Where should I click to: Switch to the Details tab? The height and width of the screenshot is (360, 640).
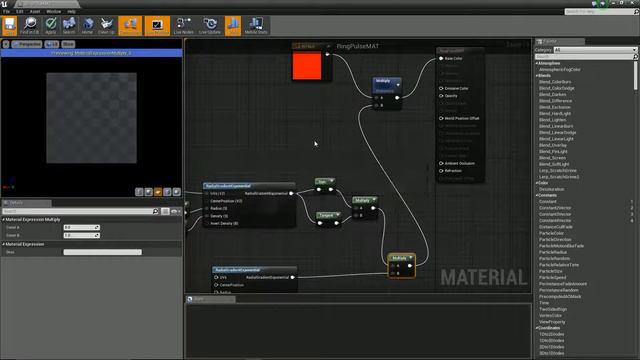tap(26, 202)
